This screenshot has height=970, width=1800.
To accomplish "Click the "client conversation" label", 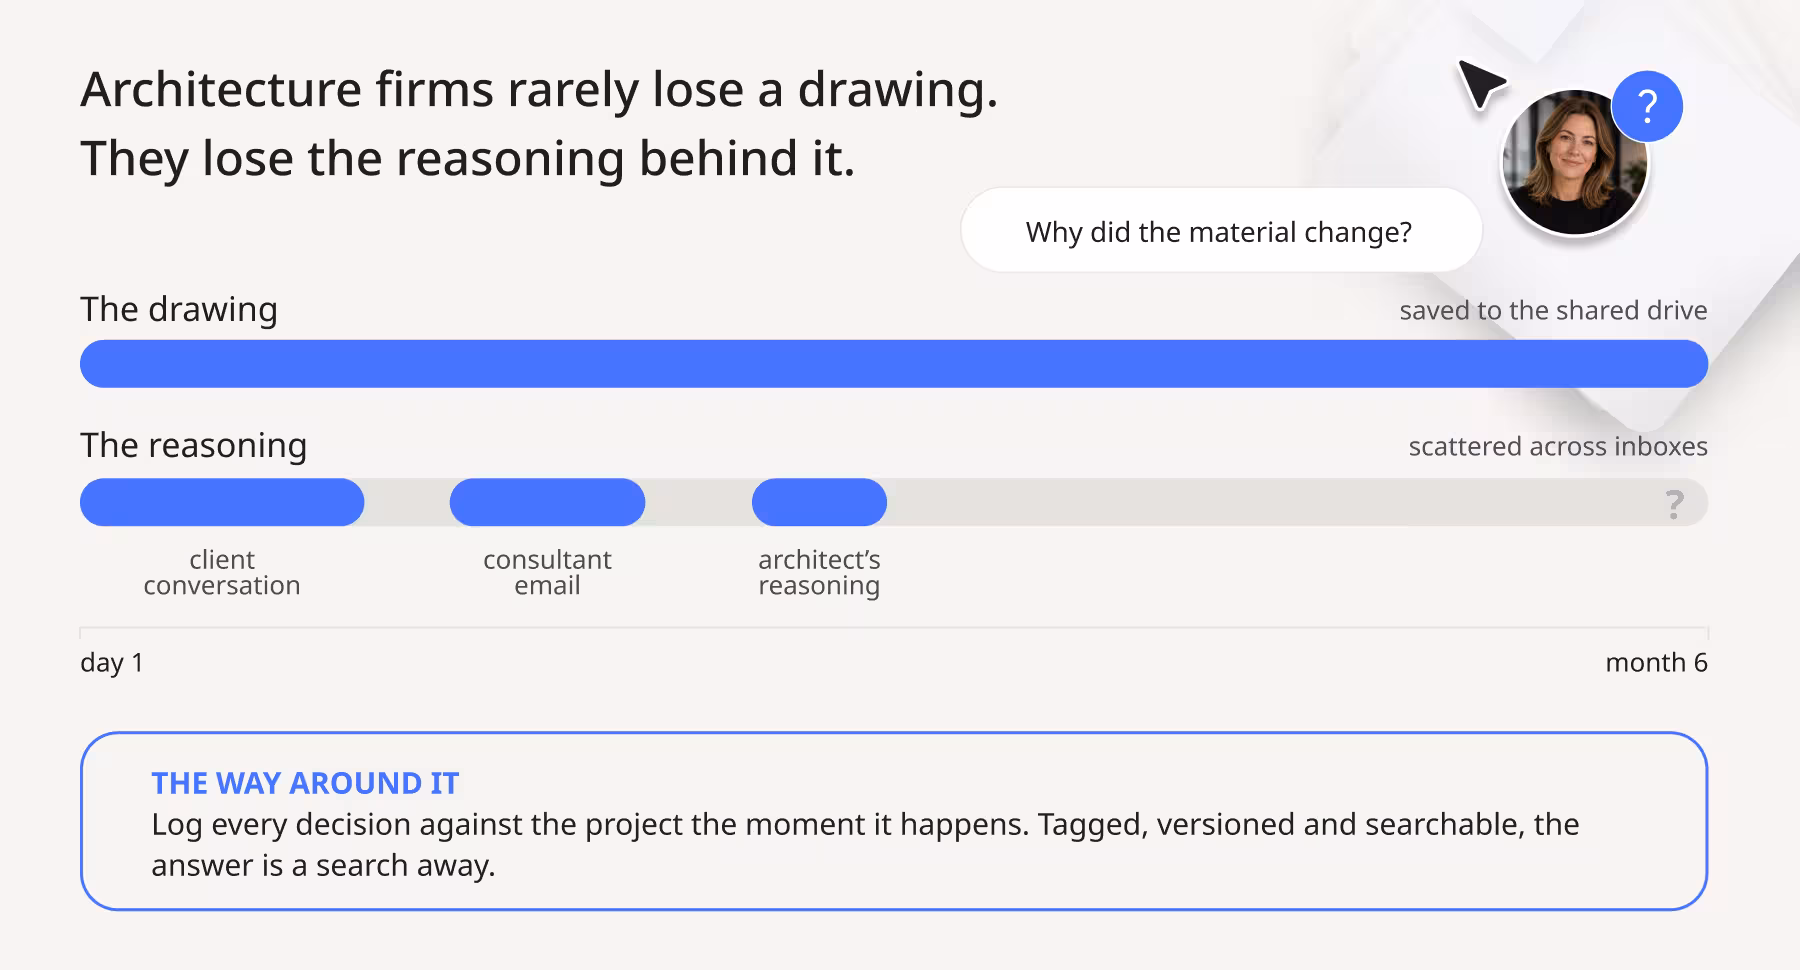I will click(x=222, y=572).
